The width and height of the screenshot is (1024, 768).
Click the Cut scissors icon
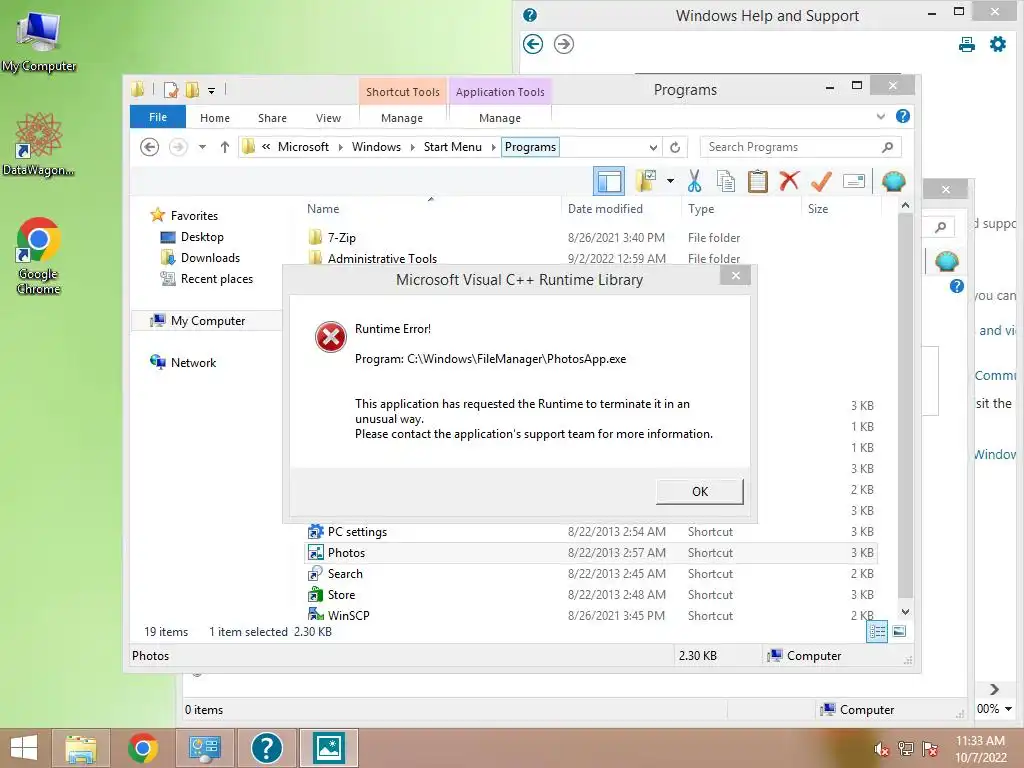[694, 182]
